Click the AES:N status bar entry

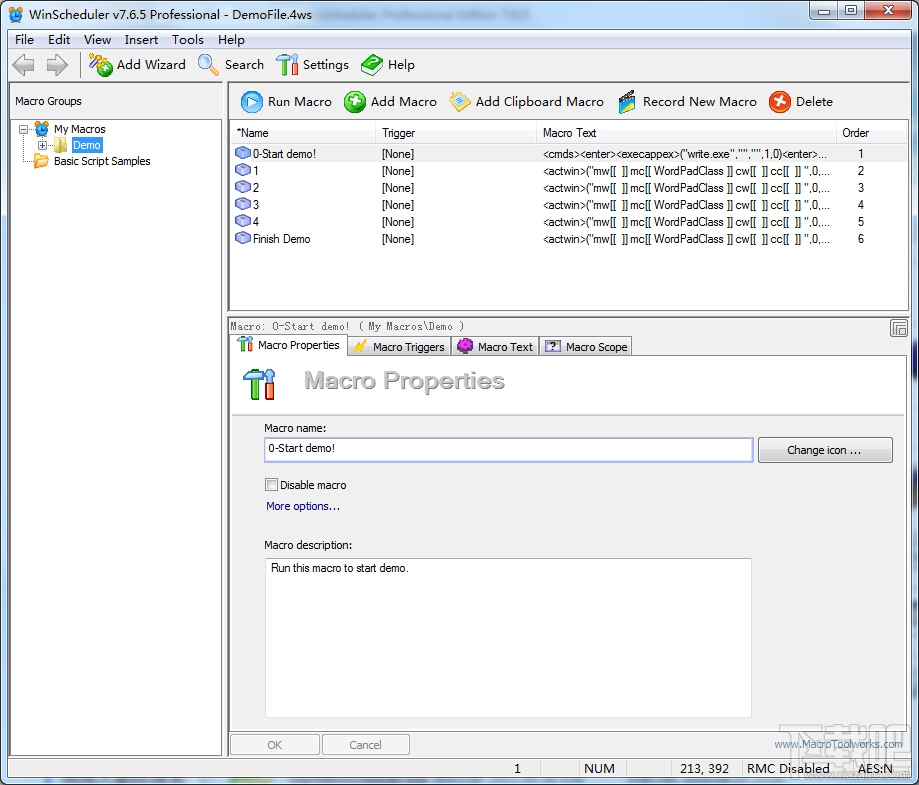[875, 768]
